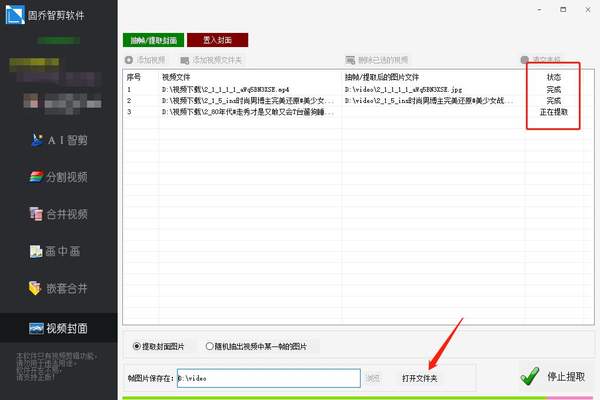Click the 帧图片保存在 path input field
The height and width of the screenshot is (400, 600).
pyautogui.click(x=267, y=378)
